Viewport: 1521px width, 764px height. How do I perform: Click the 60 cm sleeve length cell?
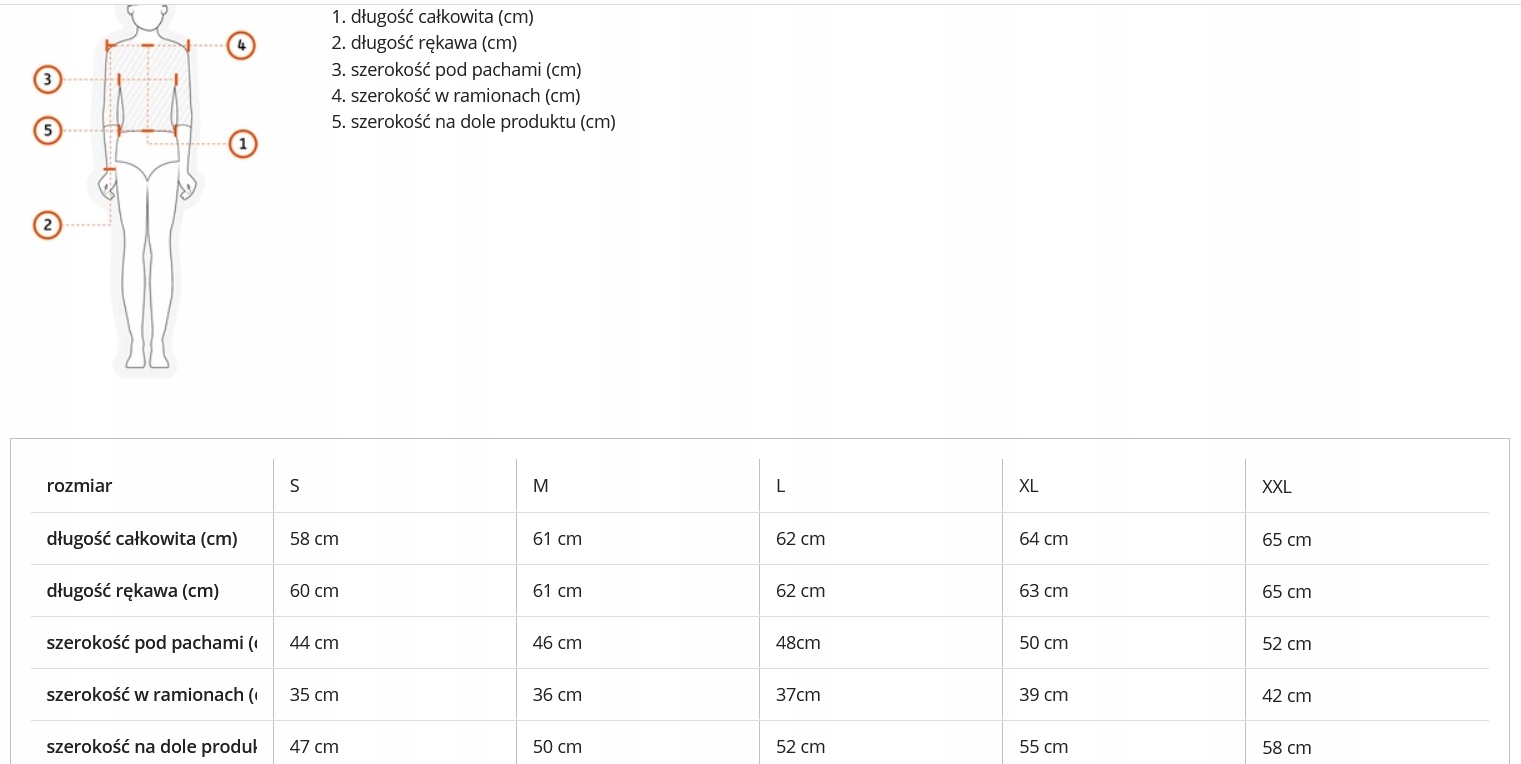[314, 591]
